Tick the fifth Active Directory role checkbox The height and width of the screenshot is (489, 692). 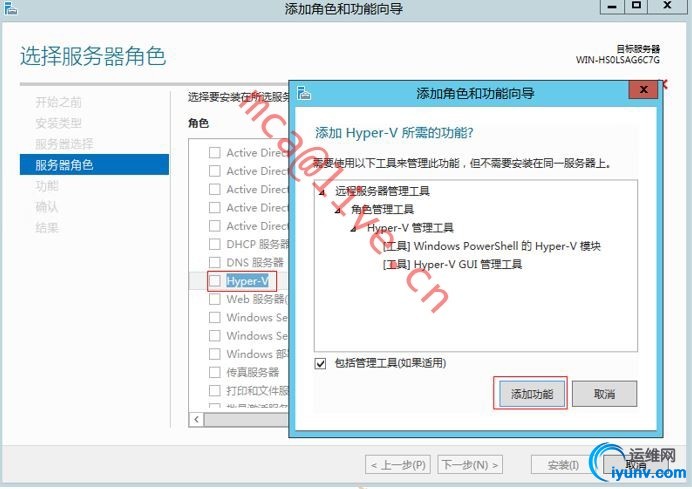point(214,226)
